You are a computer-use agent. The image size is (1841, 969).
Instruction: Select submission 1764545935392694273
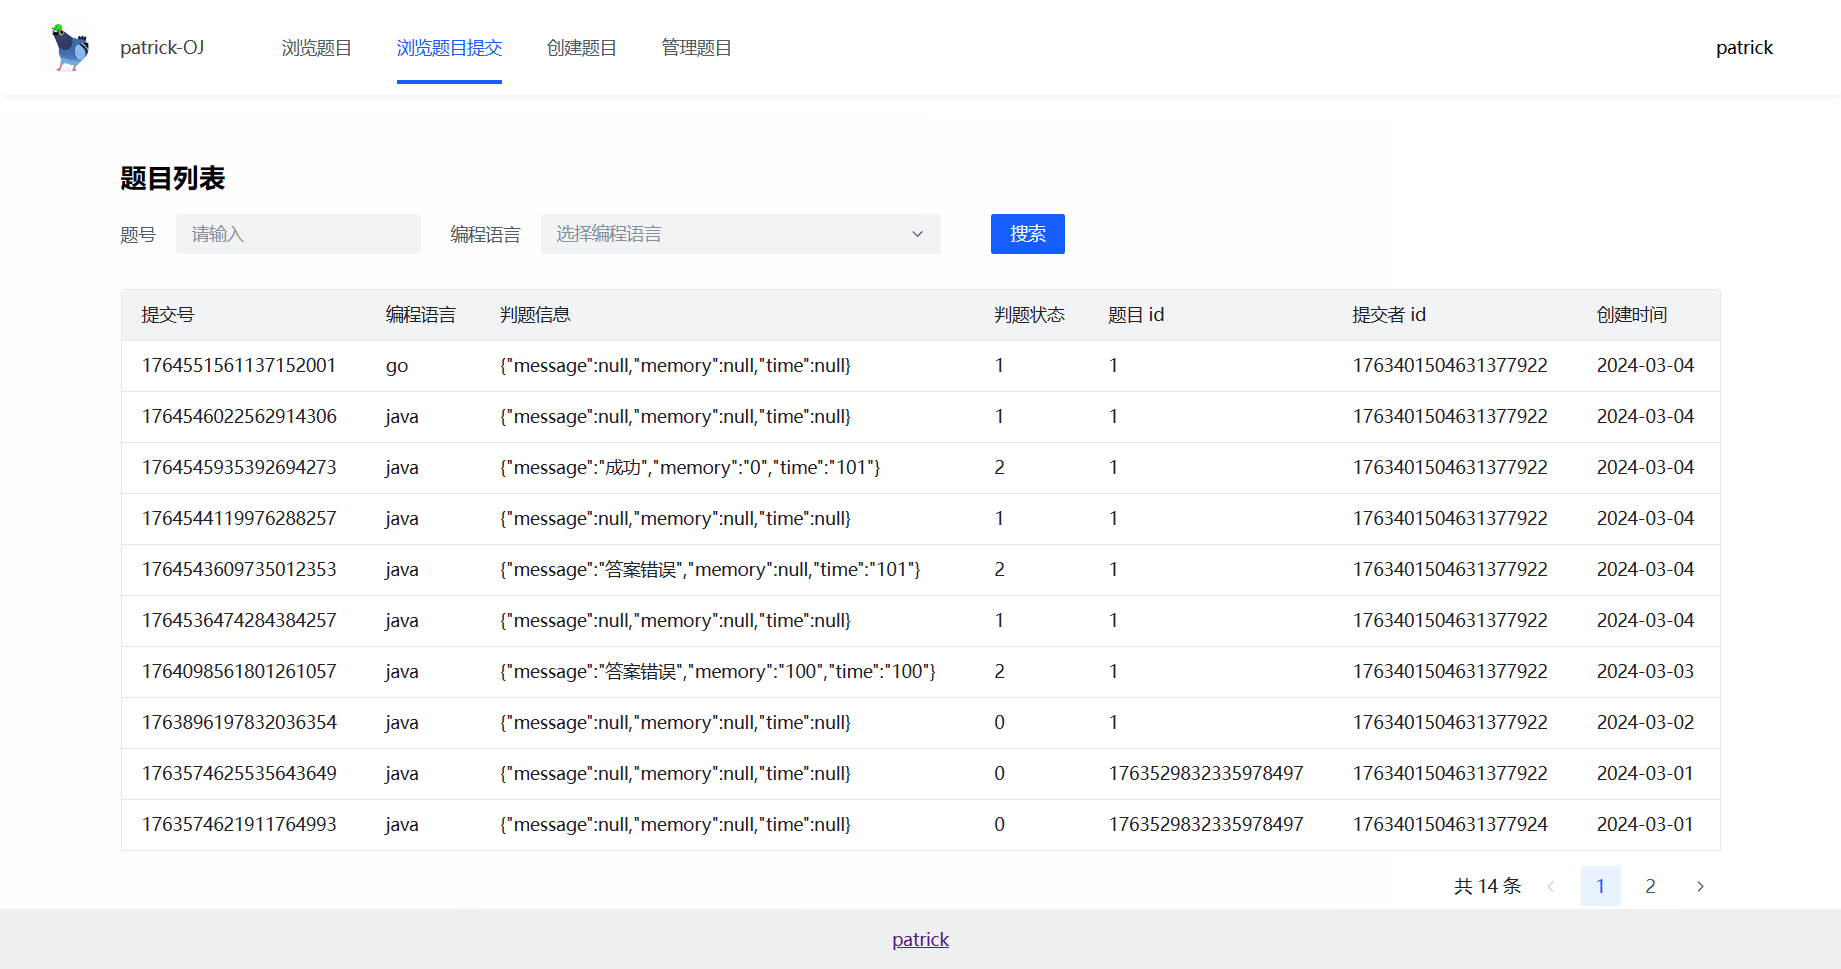pos(239,467)
